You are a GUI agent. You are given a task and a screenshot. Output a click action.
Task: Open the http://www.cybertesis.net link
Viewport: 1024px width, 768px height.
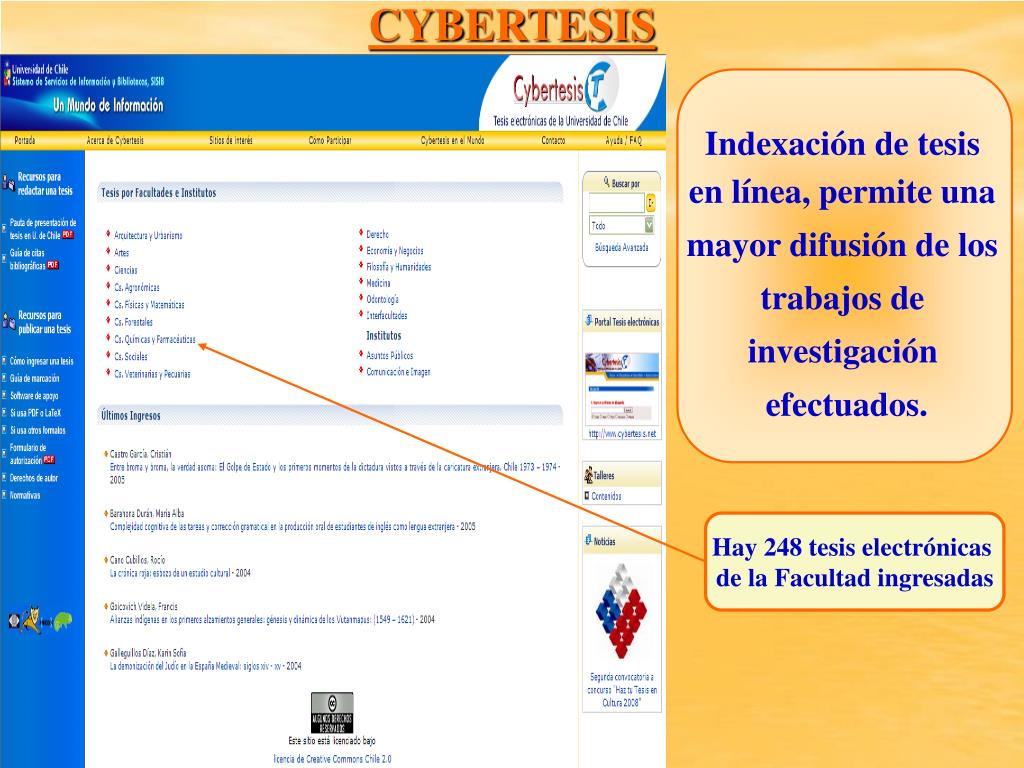622,434
